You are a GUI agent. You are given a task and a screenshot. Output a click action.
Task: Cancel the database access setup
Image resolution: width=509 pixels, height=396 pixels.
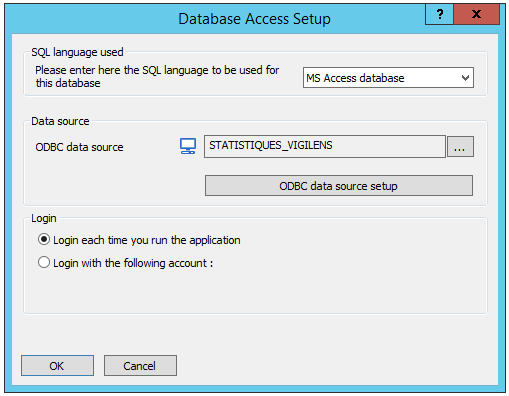coord(140,366)
